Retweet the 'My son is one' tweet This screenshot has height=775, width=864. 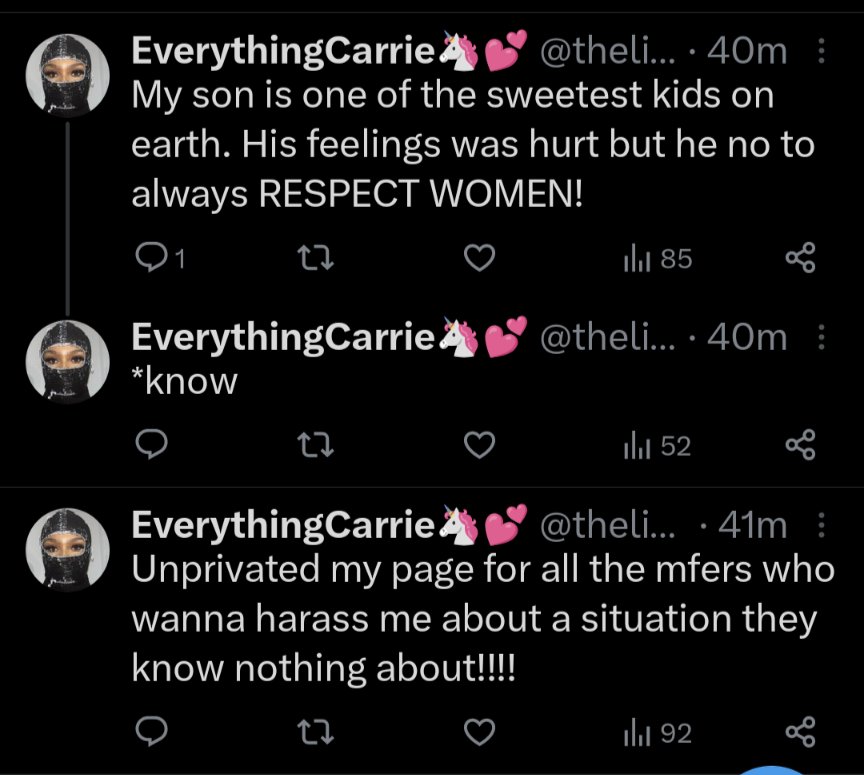tap(317, 260)
